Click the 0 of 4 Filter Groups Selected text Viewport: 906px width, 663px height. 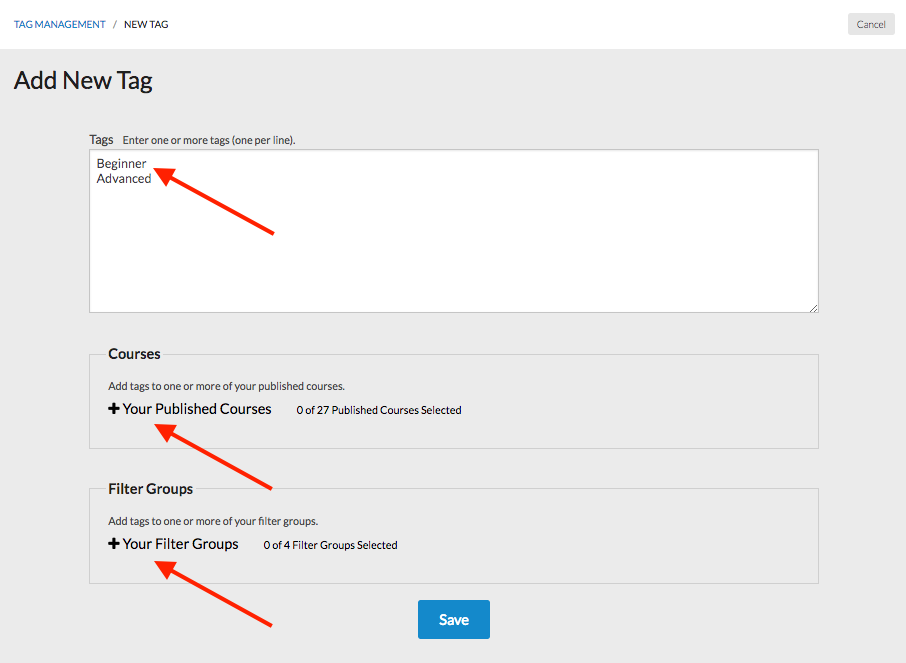[x=331, y=545]
